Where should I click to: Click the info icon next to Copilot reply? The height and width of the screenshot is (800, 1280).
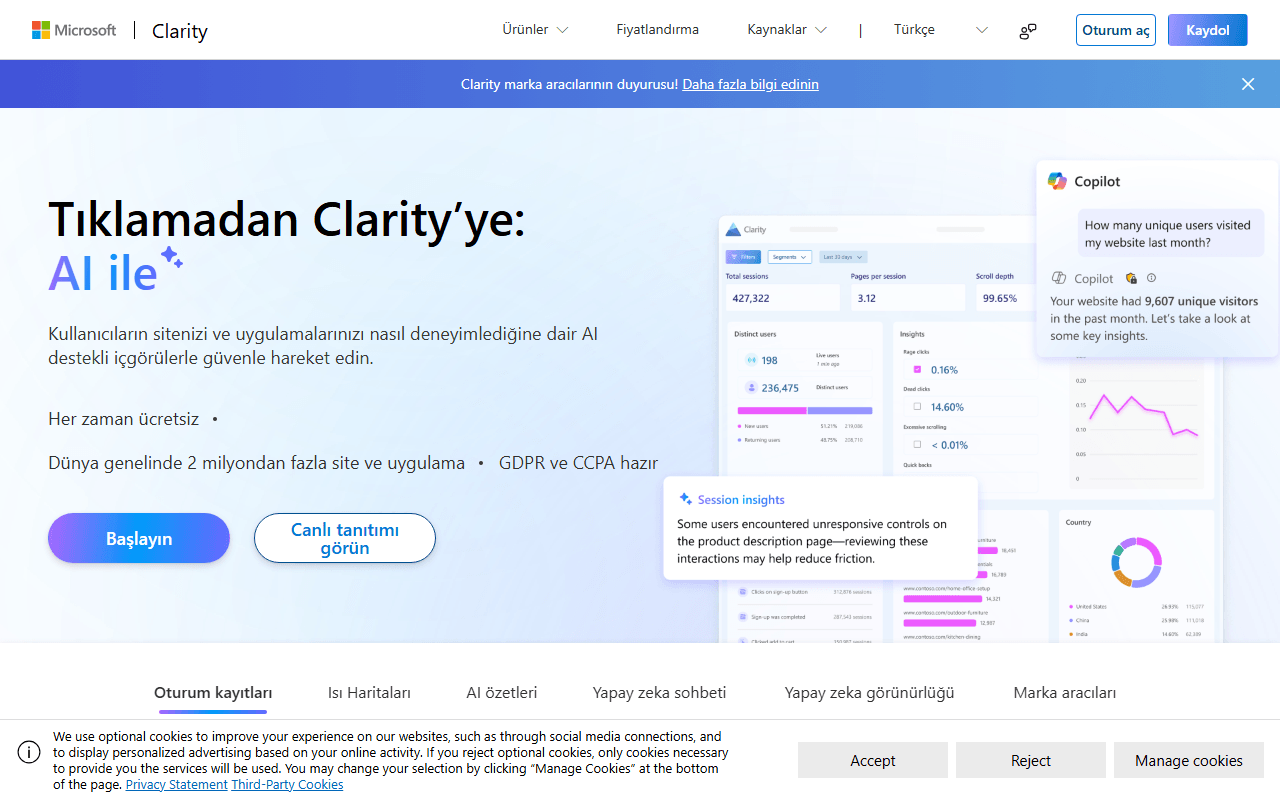tap(1151, 278)
